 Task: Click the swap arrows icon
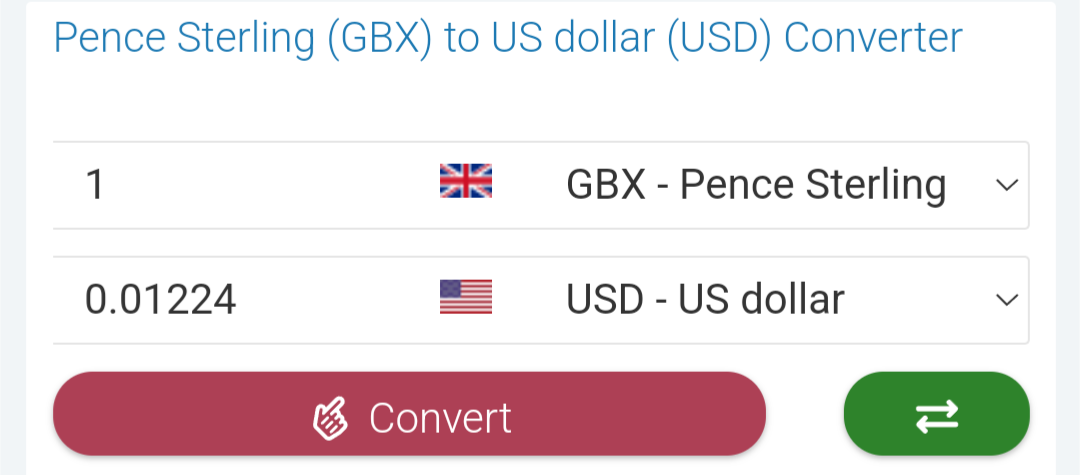pos(936,415)
